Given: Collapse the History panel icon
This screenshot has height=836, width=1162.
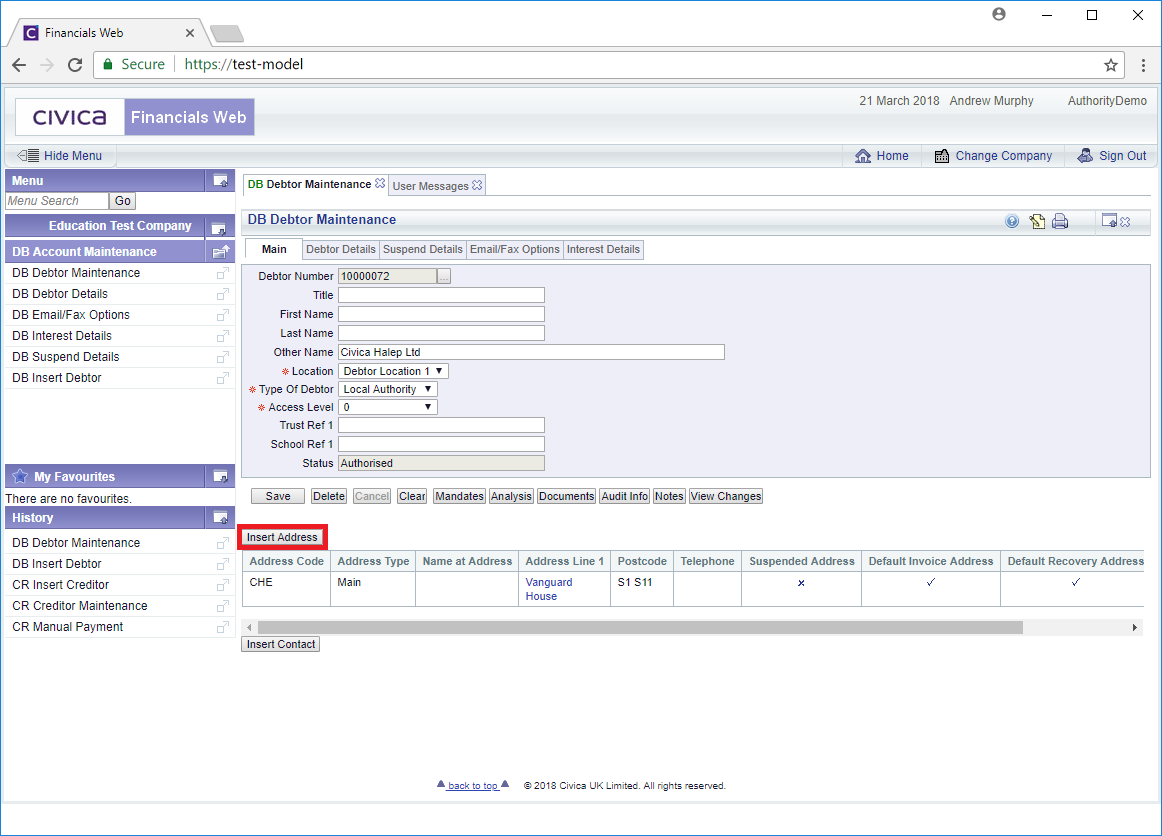Looking at the screenshot, I should pyautogui.click(x=221, y=517).
